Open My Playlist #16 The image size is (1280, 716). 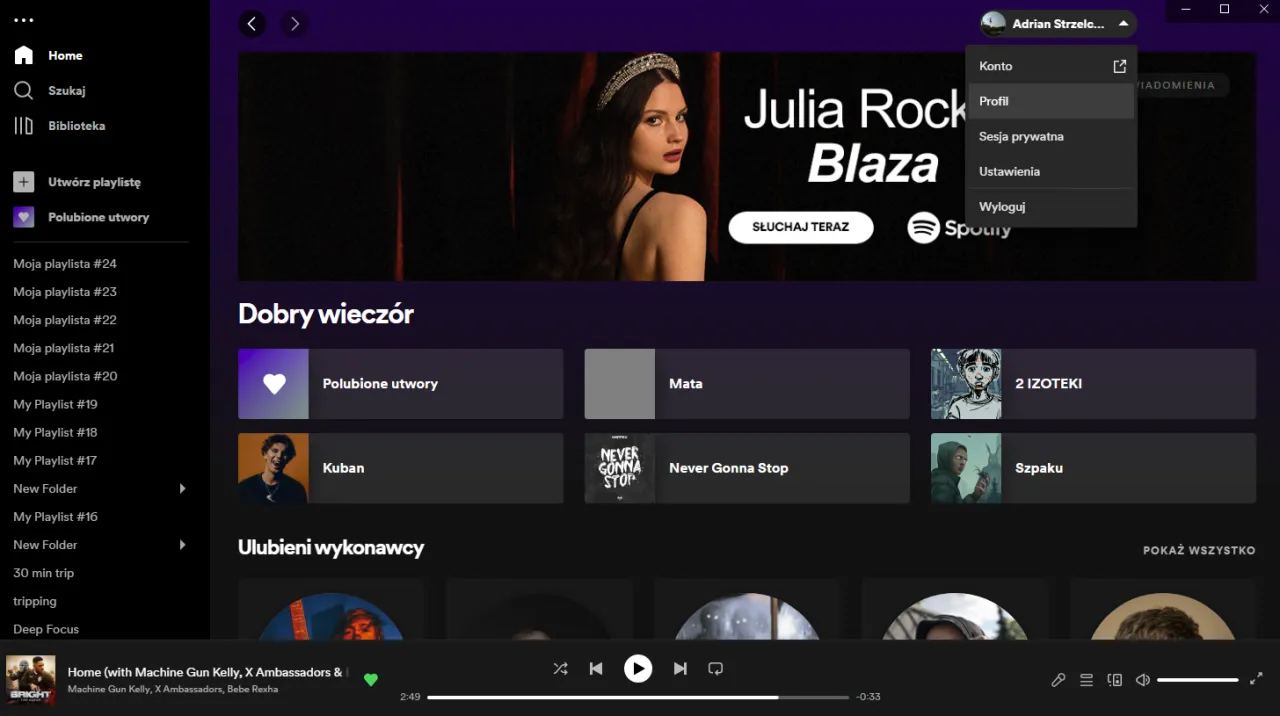[55, 517]
